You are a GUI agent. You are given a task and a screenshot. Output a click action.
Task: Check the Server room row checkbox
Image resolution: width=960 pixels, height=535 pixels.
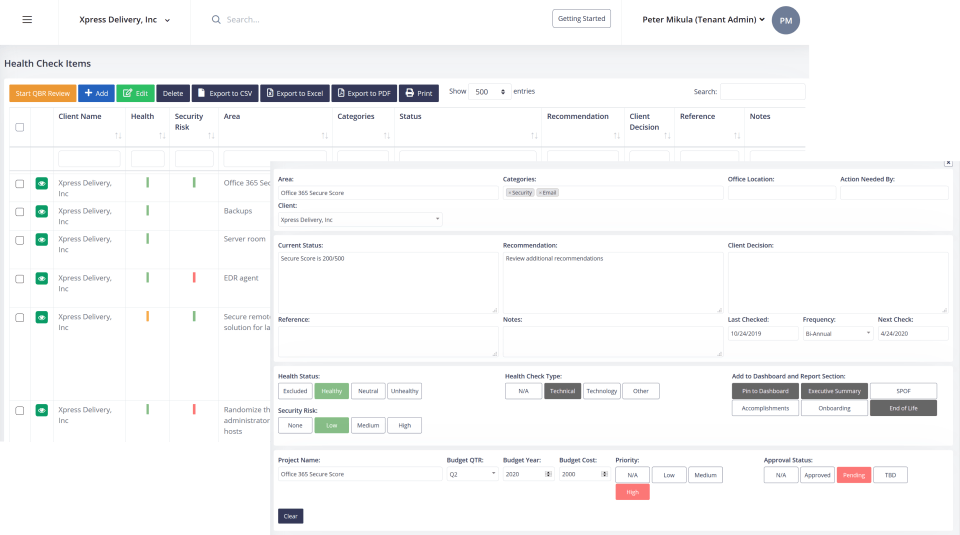[x=20, y=240]
